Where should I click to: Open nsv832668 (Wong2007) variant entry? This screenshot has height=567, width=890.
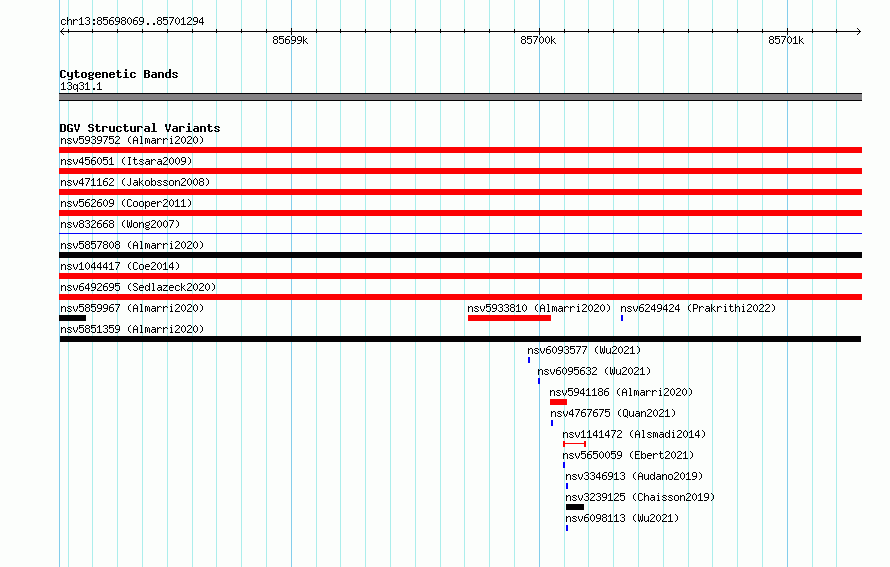pos(120,224)
